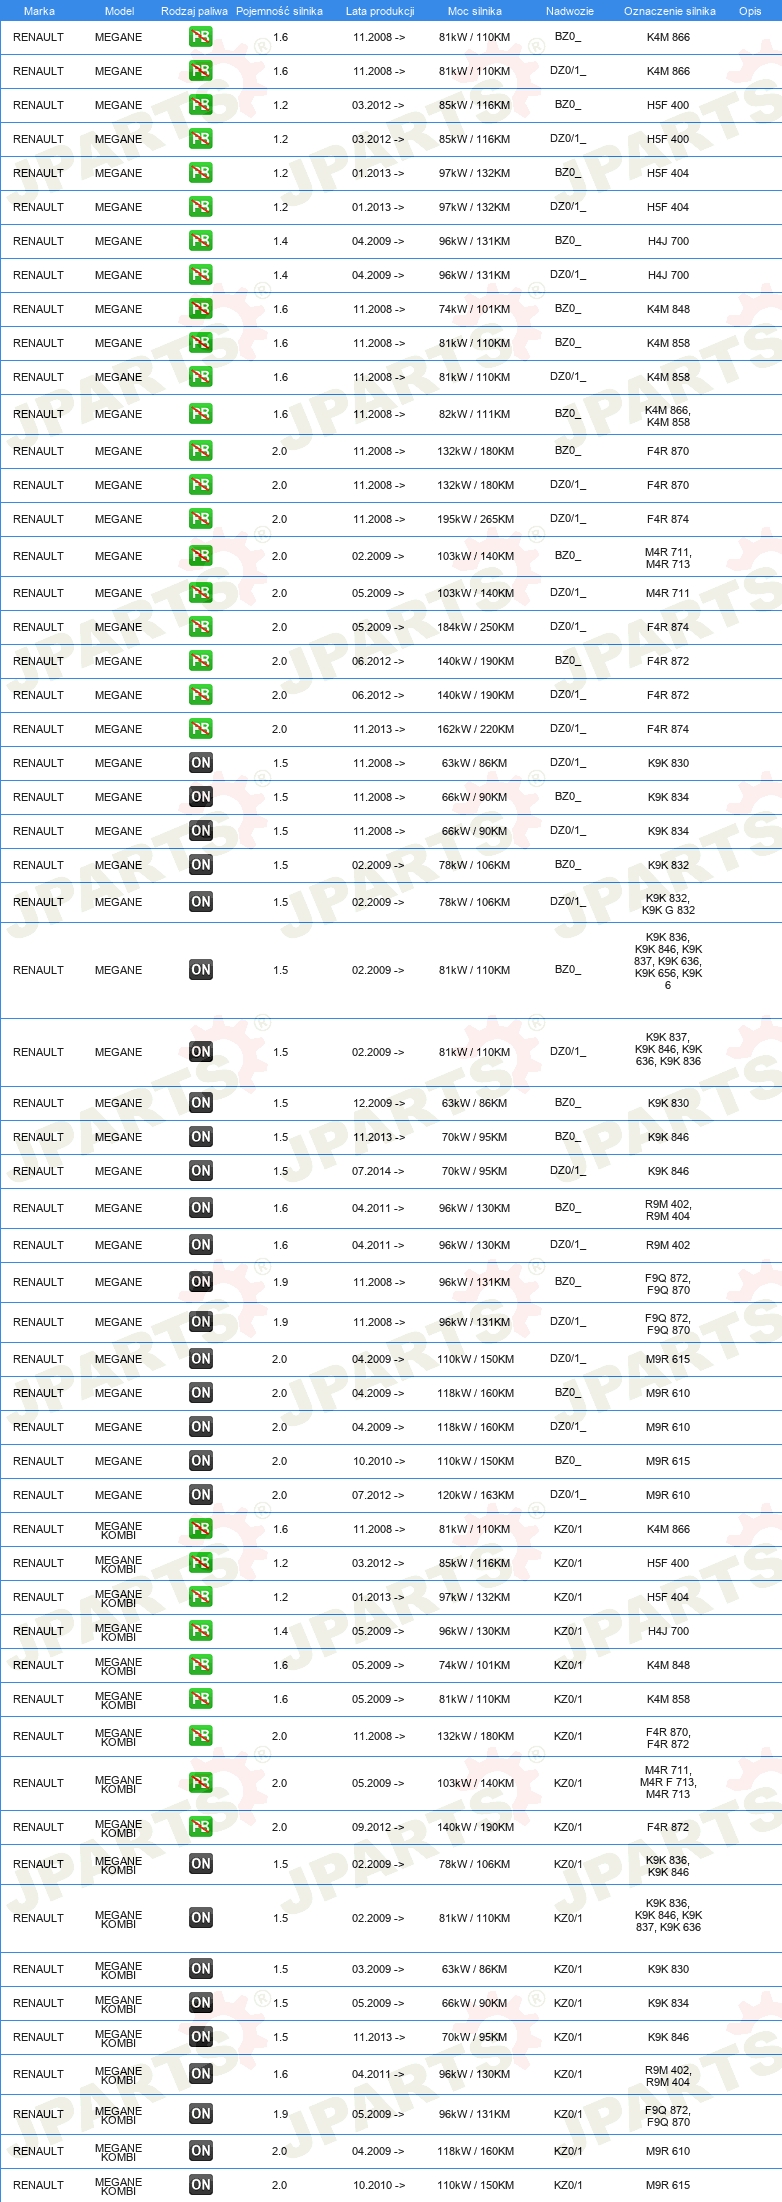Click petrol icon in MEGANE DZ0/1_ H5F 404 row
Image resolution: width=782 pixels, height=2202 pixels.
click(200, 207)
